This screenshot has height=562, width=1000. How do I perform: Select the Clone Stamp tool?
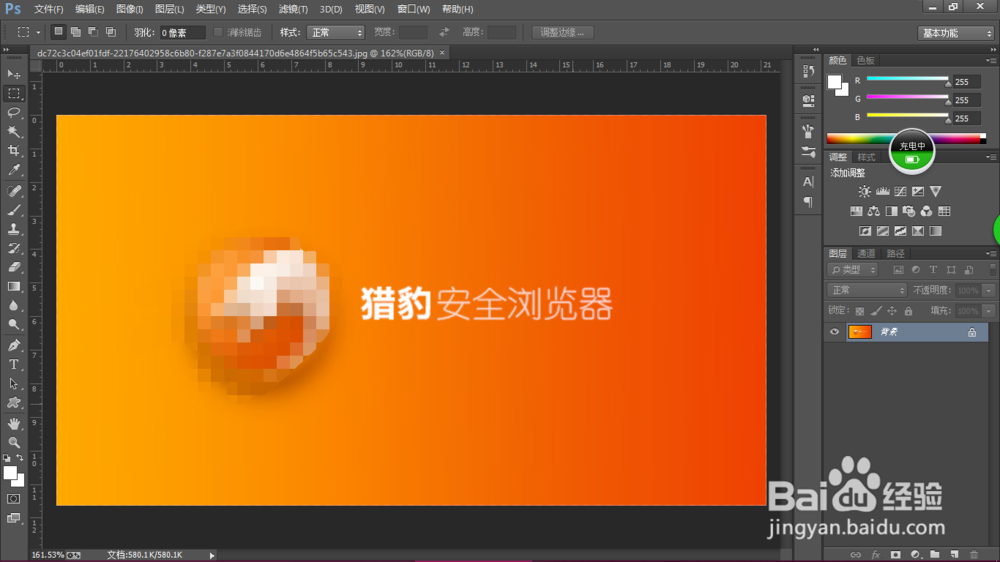coord(13,229)
